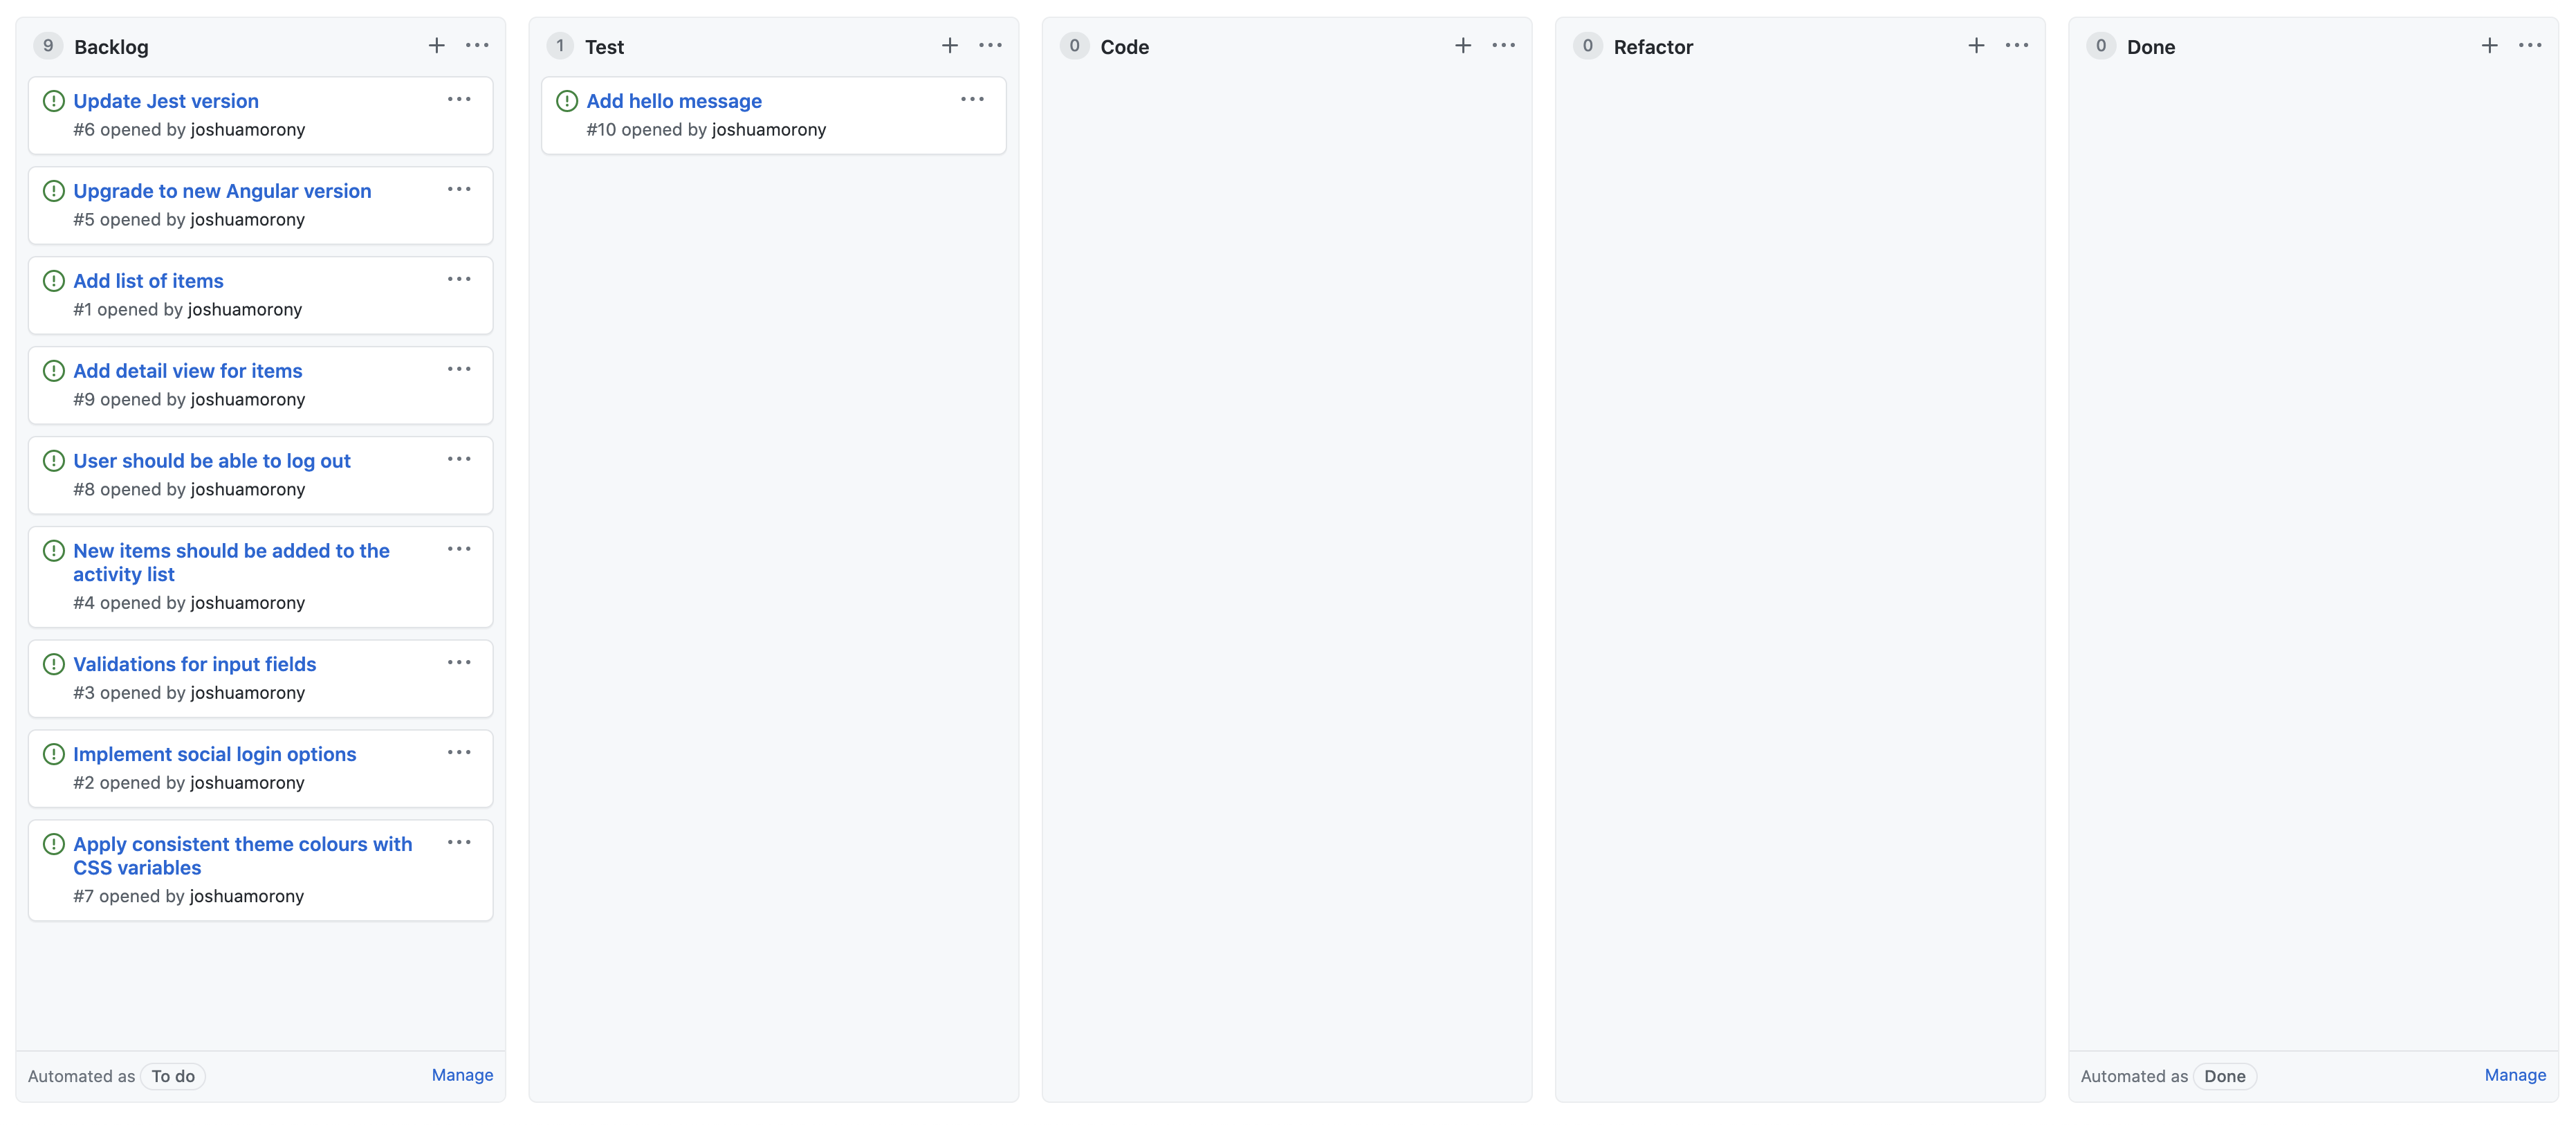
Task: Click the 'To do' automation badge
Action: [x=173, y=1076]
